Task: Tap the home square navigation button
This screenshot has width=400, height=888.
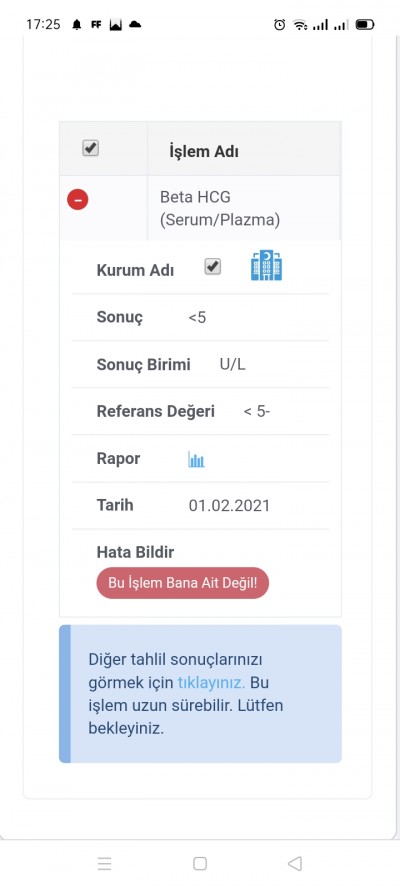Action: (199, 863)
